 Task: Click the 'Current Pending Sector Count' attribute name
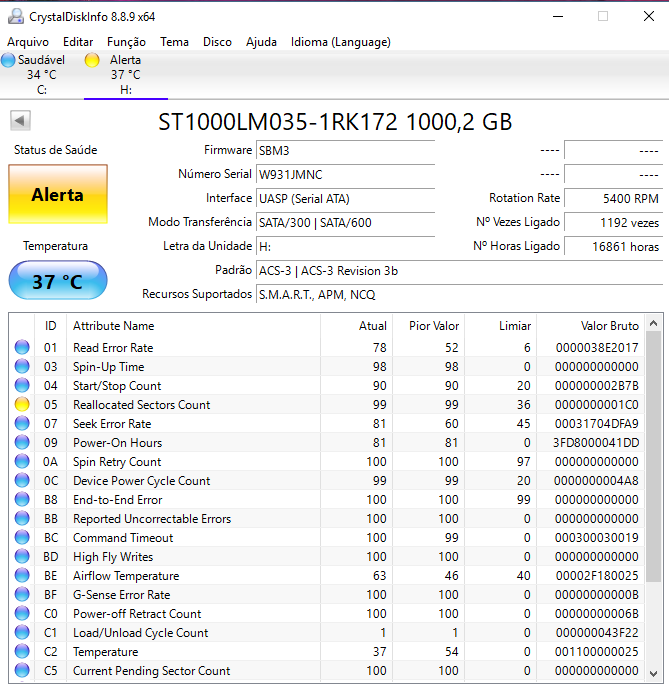pos(151,671)
